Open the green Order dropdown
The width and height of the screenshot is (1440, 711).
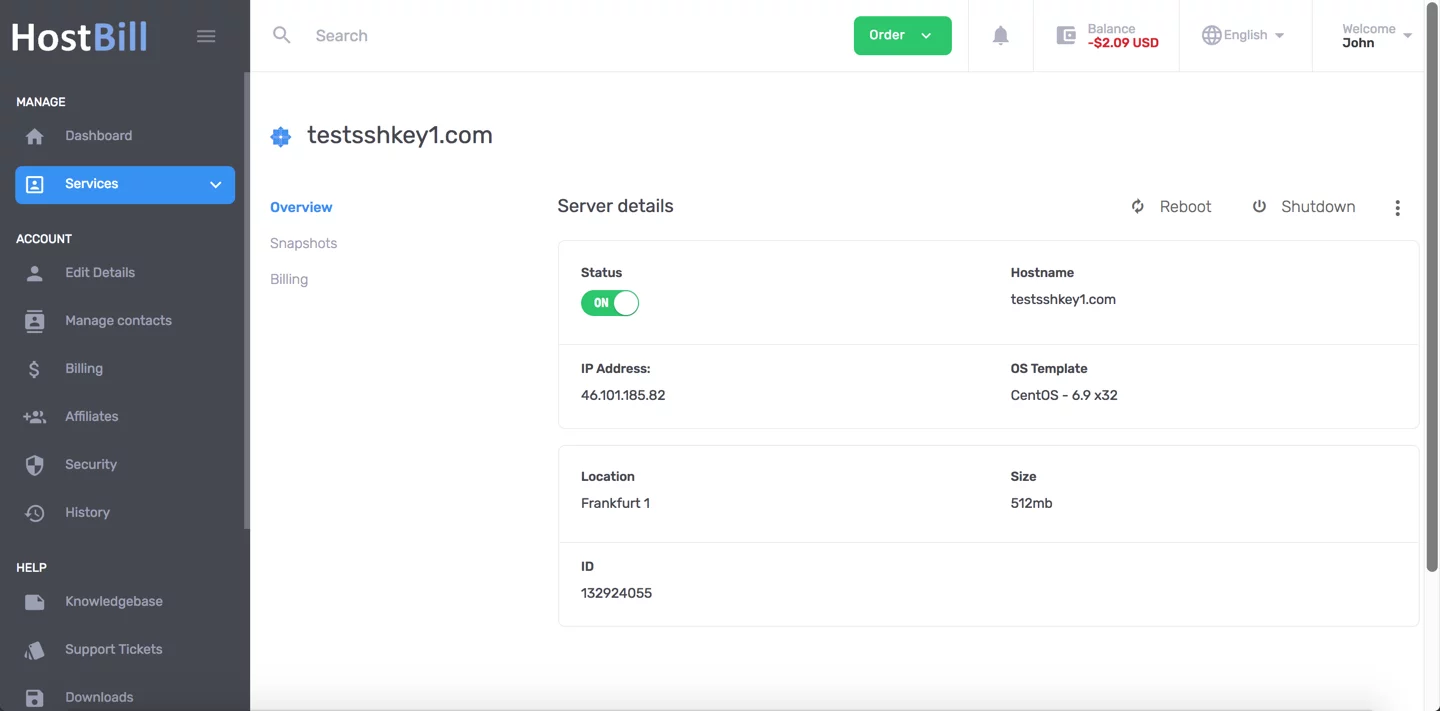click(903, 36)
